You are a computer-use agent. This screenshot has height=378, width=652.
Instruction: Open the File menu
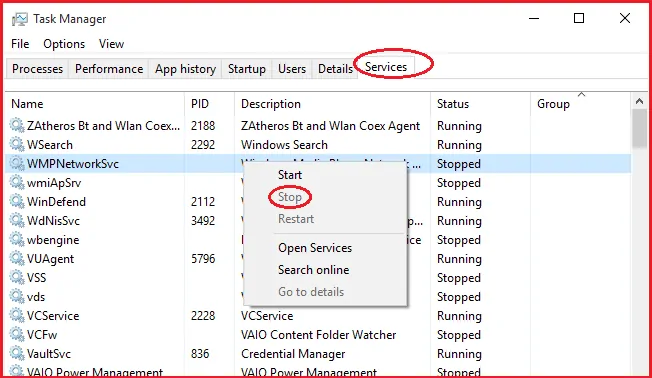point(20,44)
